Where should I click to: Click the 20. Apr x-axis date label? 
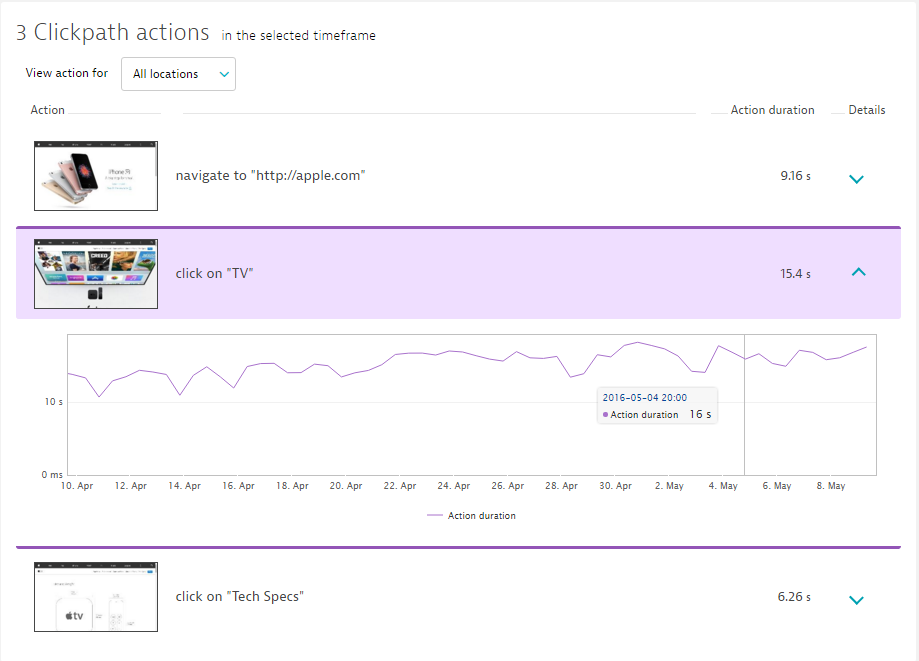346,486
